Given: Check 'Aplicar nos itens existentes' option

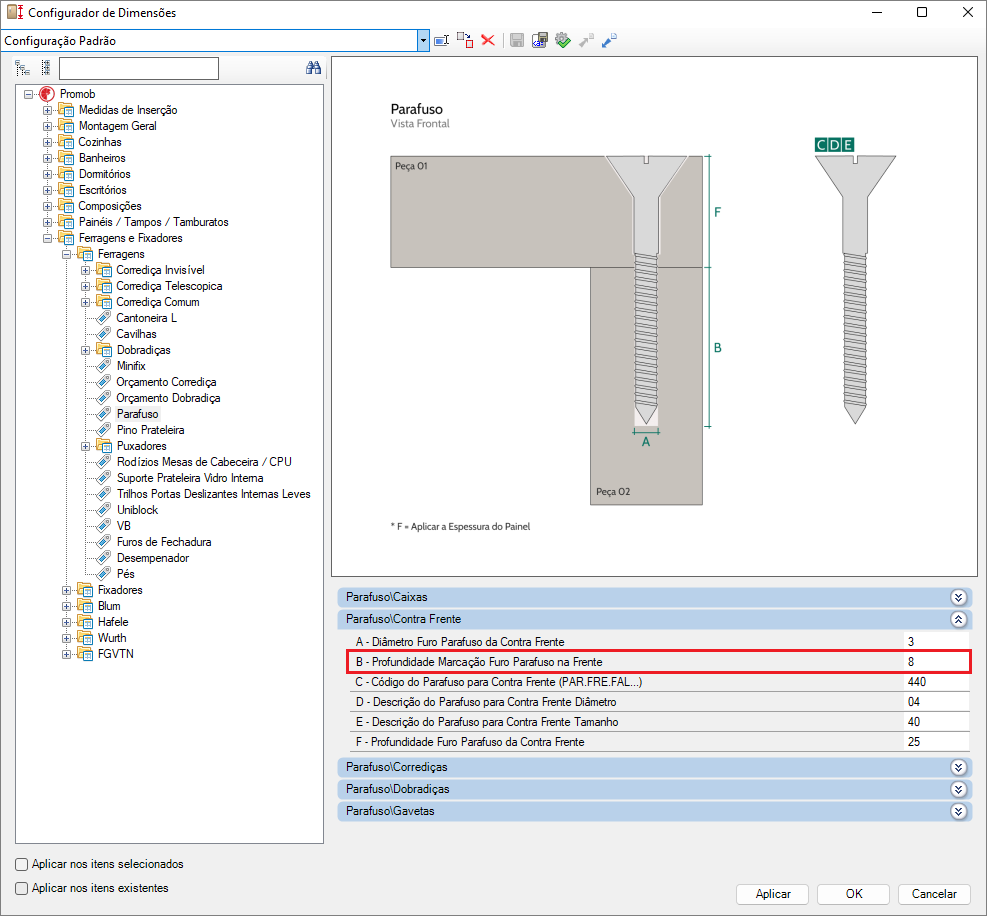Looking at the screenshot, I should [x=22, y=888].
